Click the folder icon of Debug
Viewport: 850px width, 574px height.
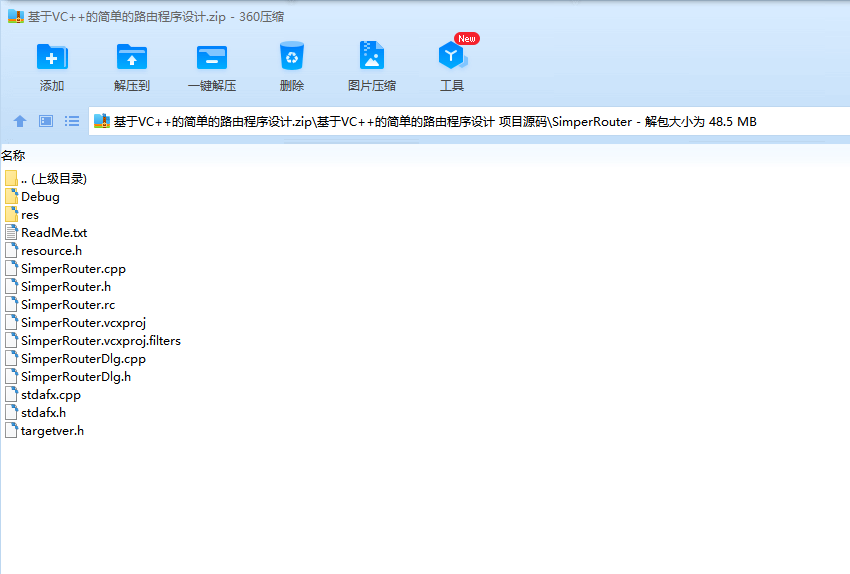11,196
